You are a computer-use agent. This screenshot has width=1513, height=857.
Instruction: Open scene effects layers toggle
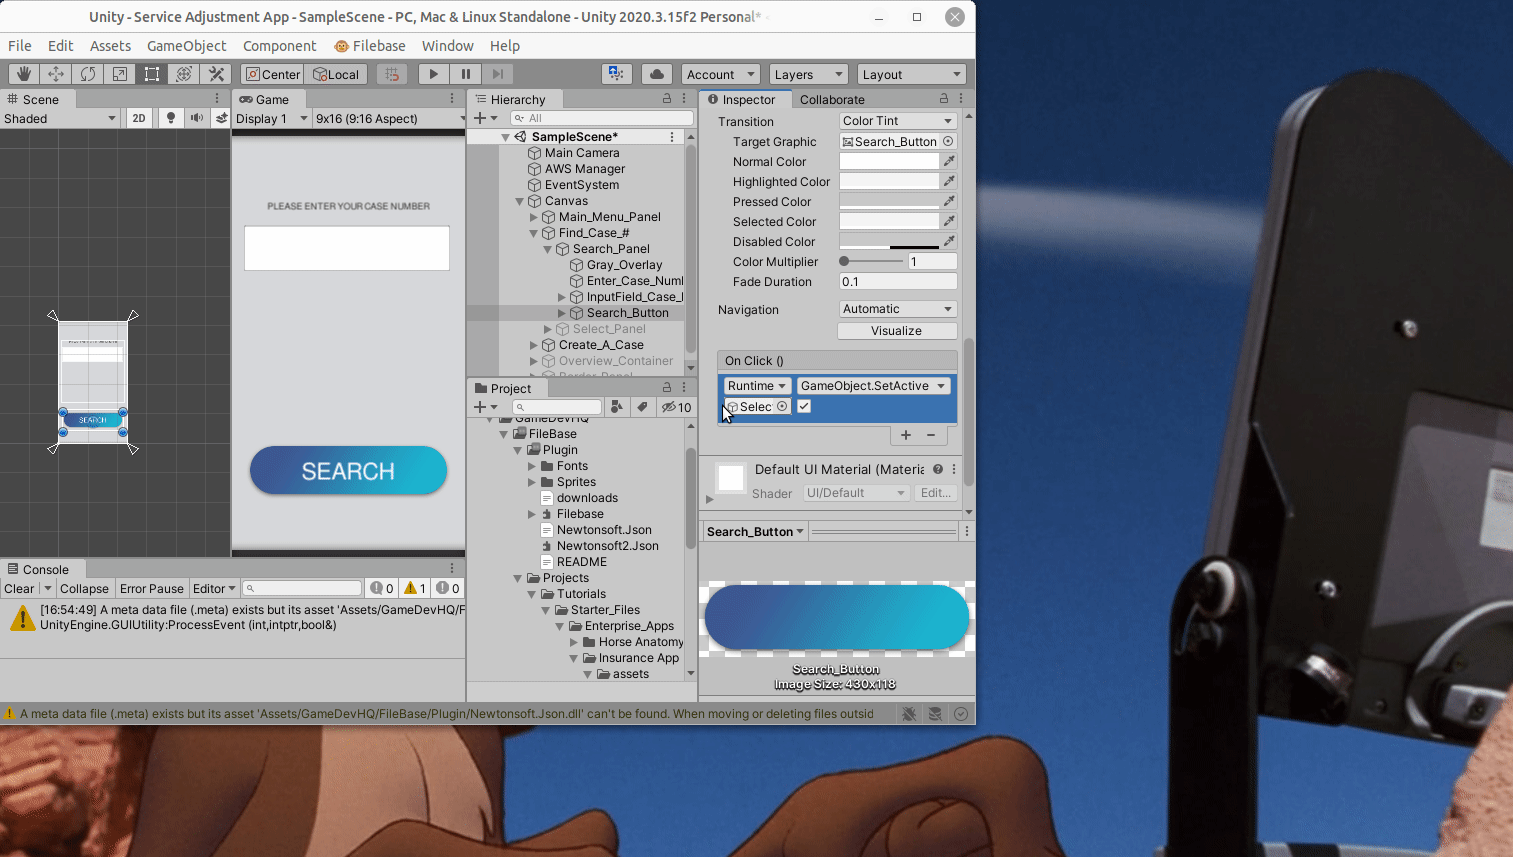click(x=221, y=118)
